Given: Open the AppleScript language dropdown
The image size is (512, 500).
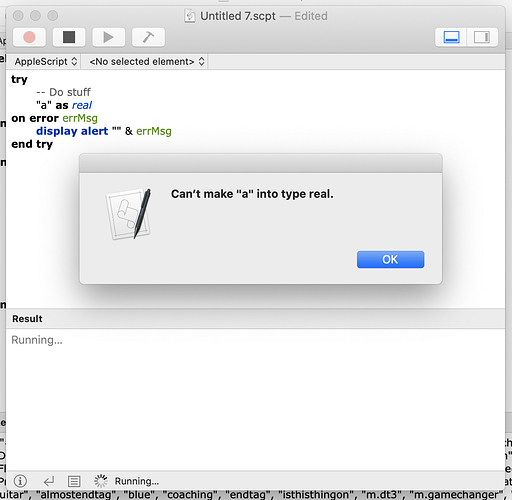Looking at the screenshot, I should (x=46, y=62).
